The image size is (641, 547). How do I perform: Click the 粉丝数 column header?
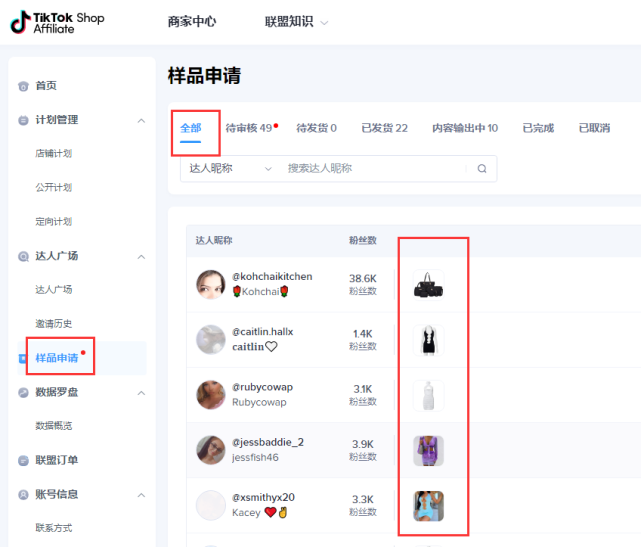click(x=363, y=240)
